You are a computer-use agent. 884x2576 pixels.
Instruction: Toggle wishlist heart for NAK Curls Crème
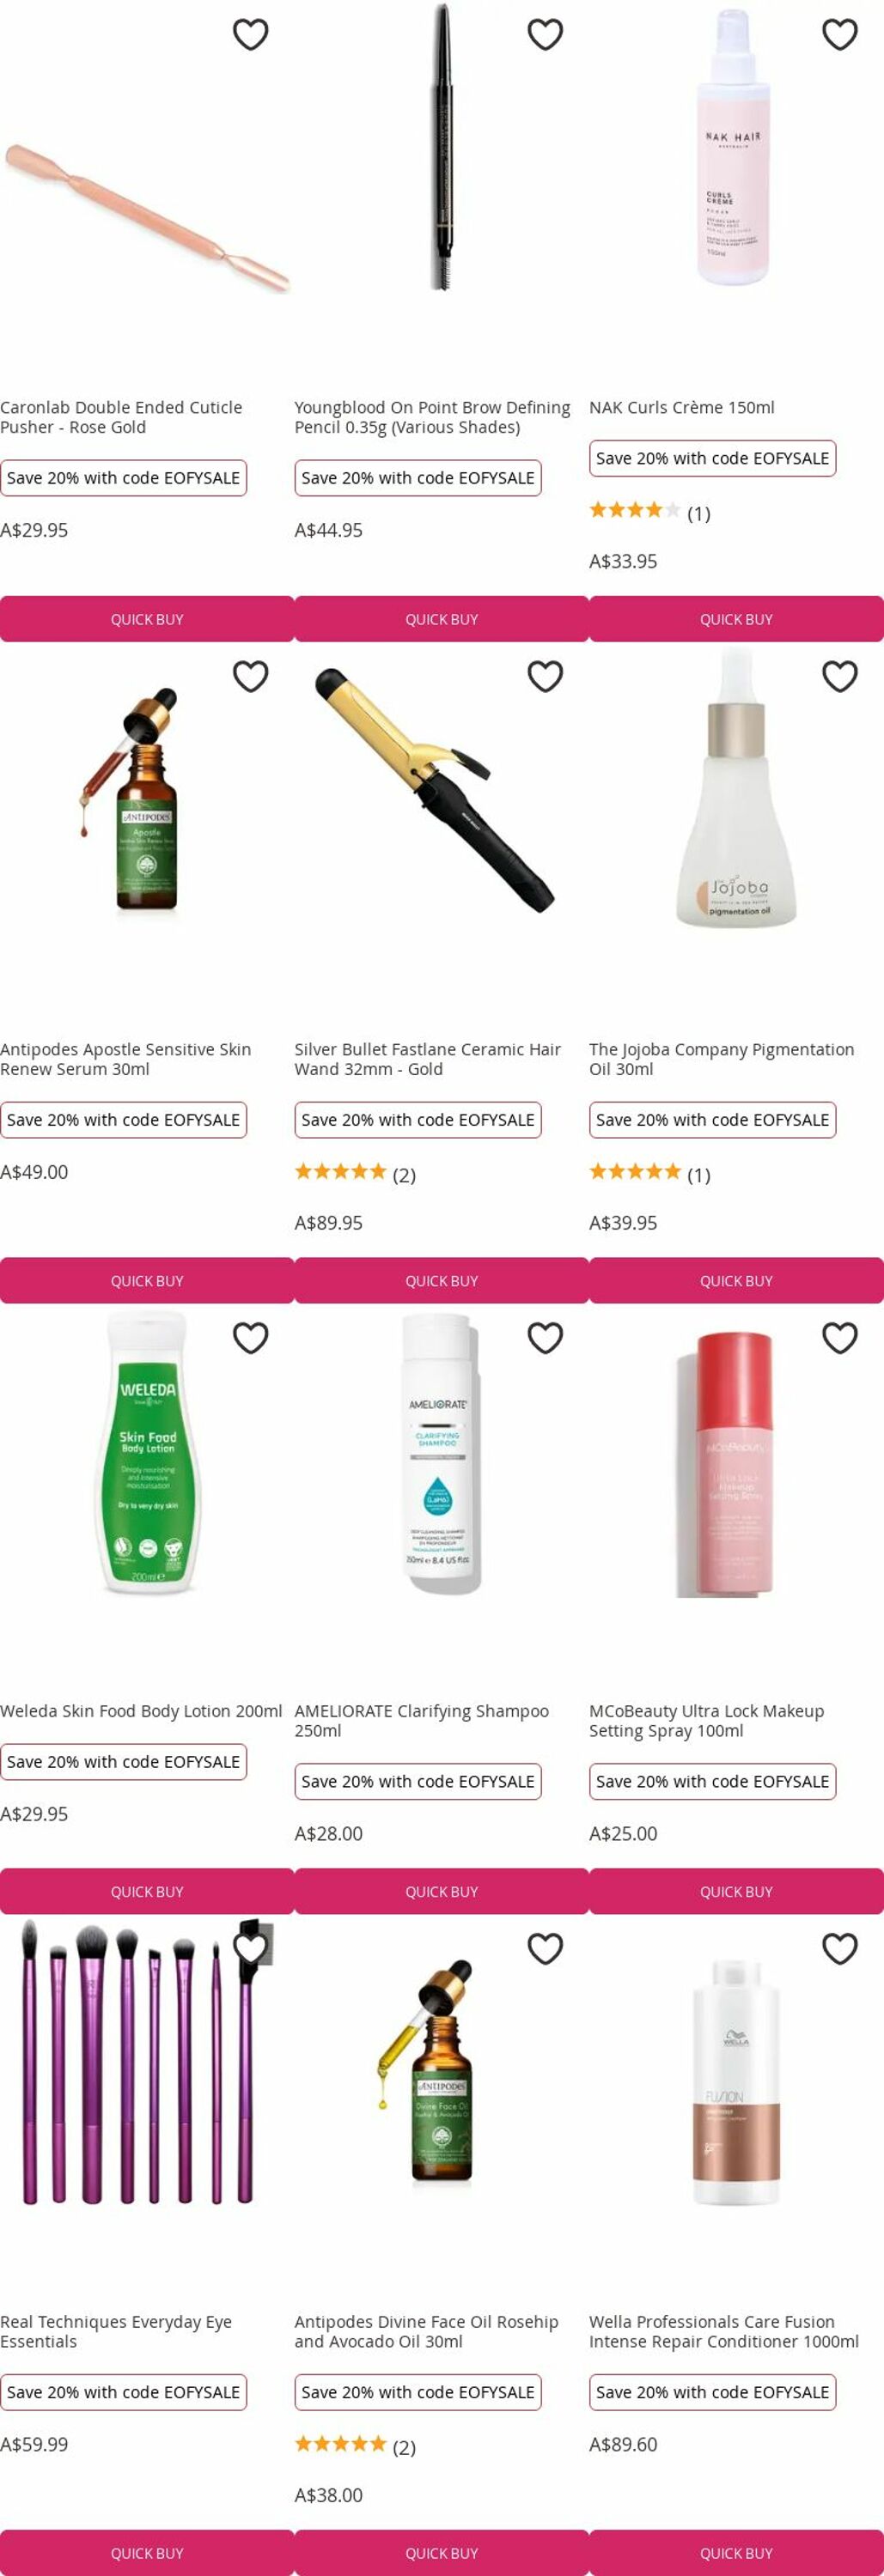tap(840, 35)
